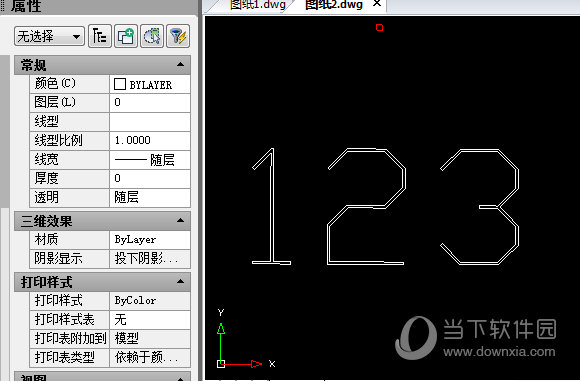
Task: Edit the 线型比例 value 1.0000
Action: [150, 141]
